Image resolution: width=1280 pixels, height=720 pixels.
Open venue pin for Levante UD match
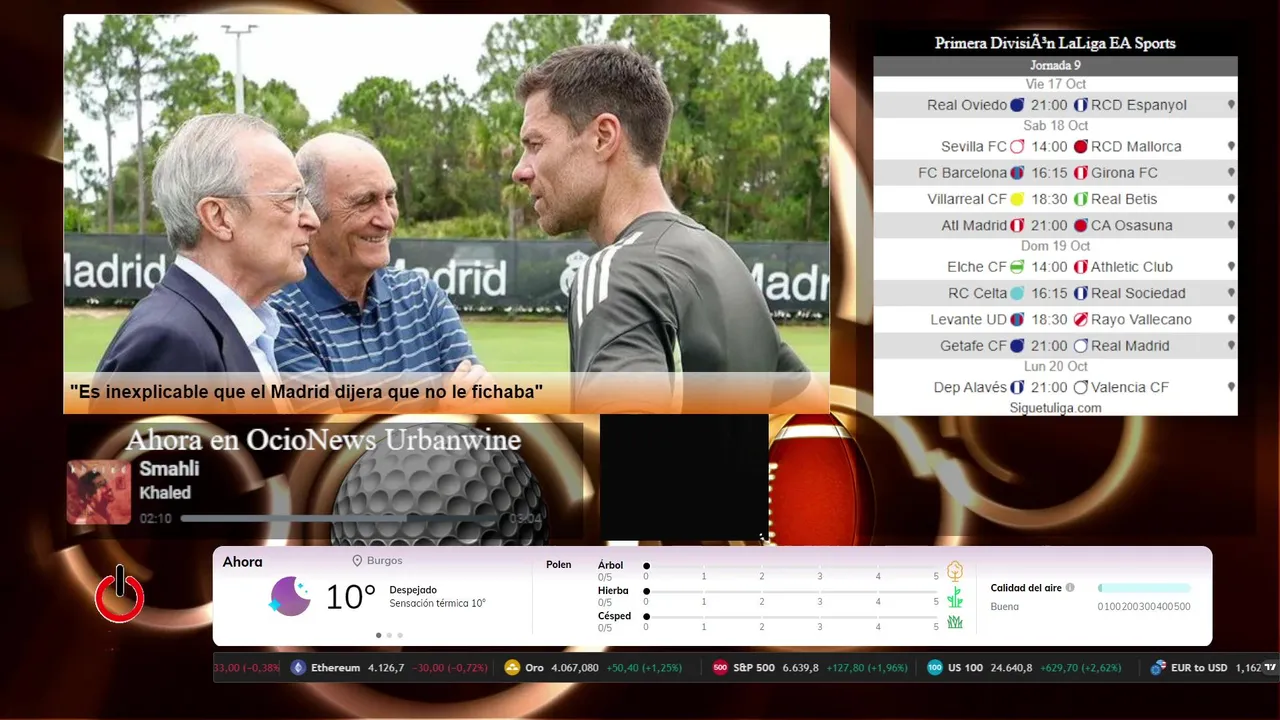pos(1231,320)
